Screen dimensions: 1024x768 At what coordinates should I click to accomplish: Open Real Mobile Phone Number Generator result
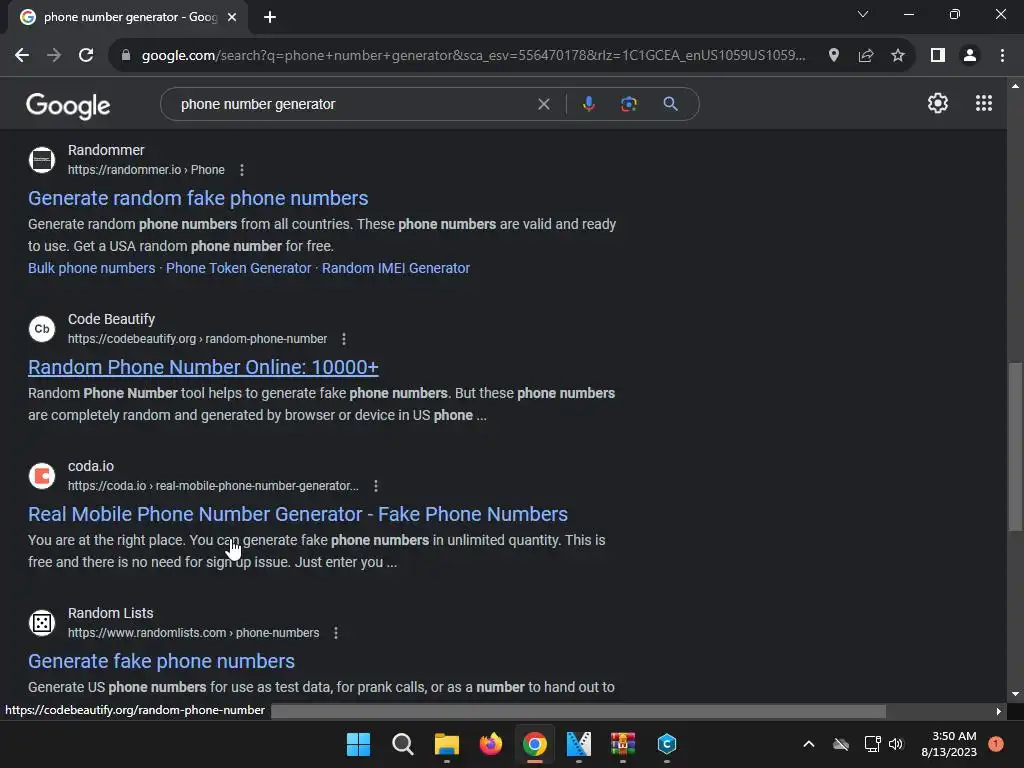[x=298, y=514]
